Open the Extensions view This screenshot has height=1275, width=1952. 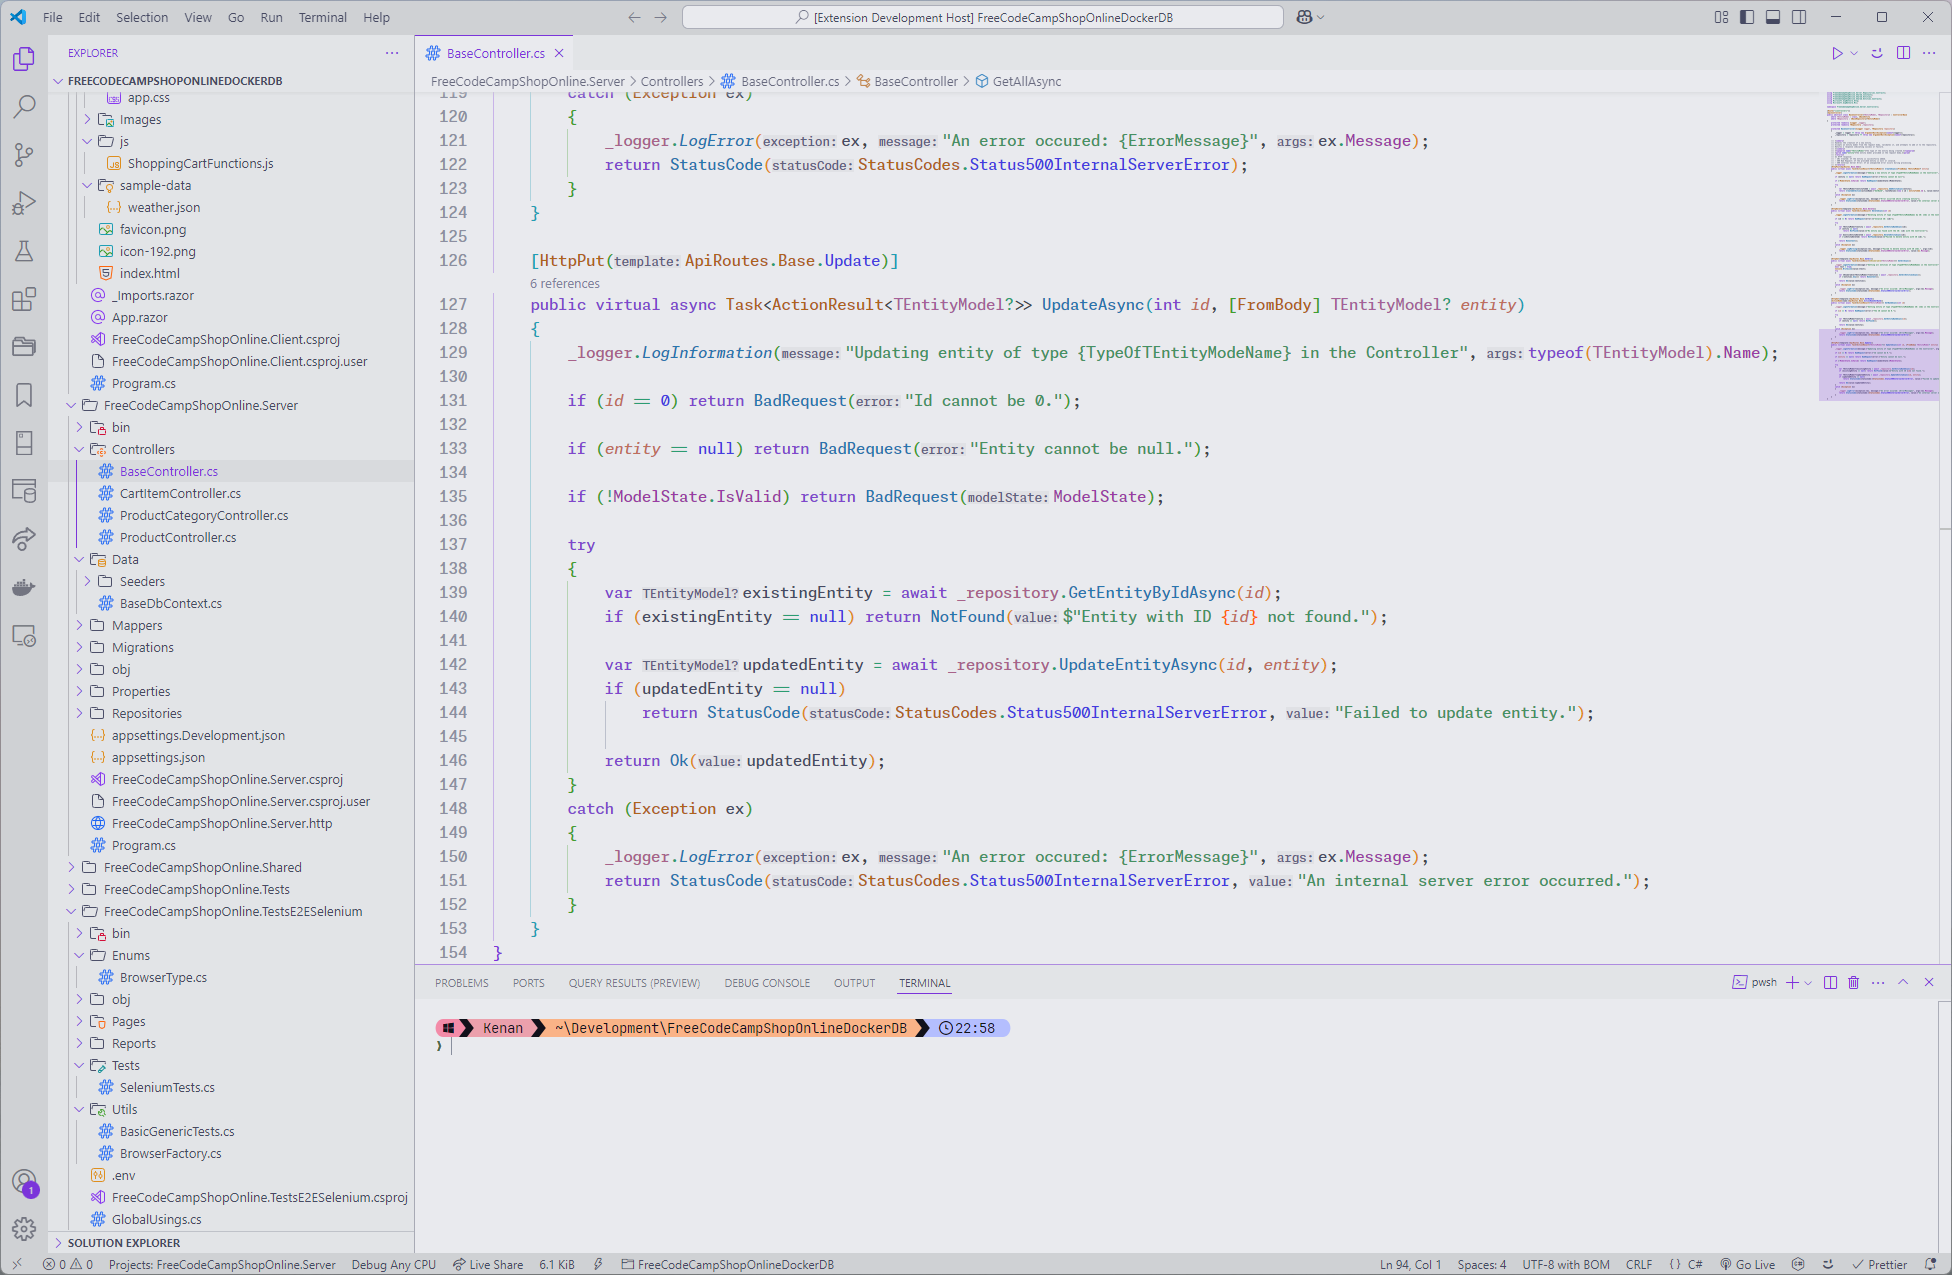pyautogui.click(x=24, y=299)
